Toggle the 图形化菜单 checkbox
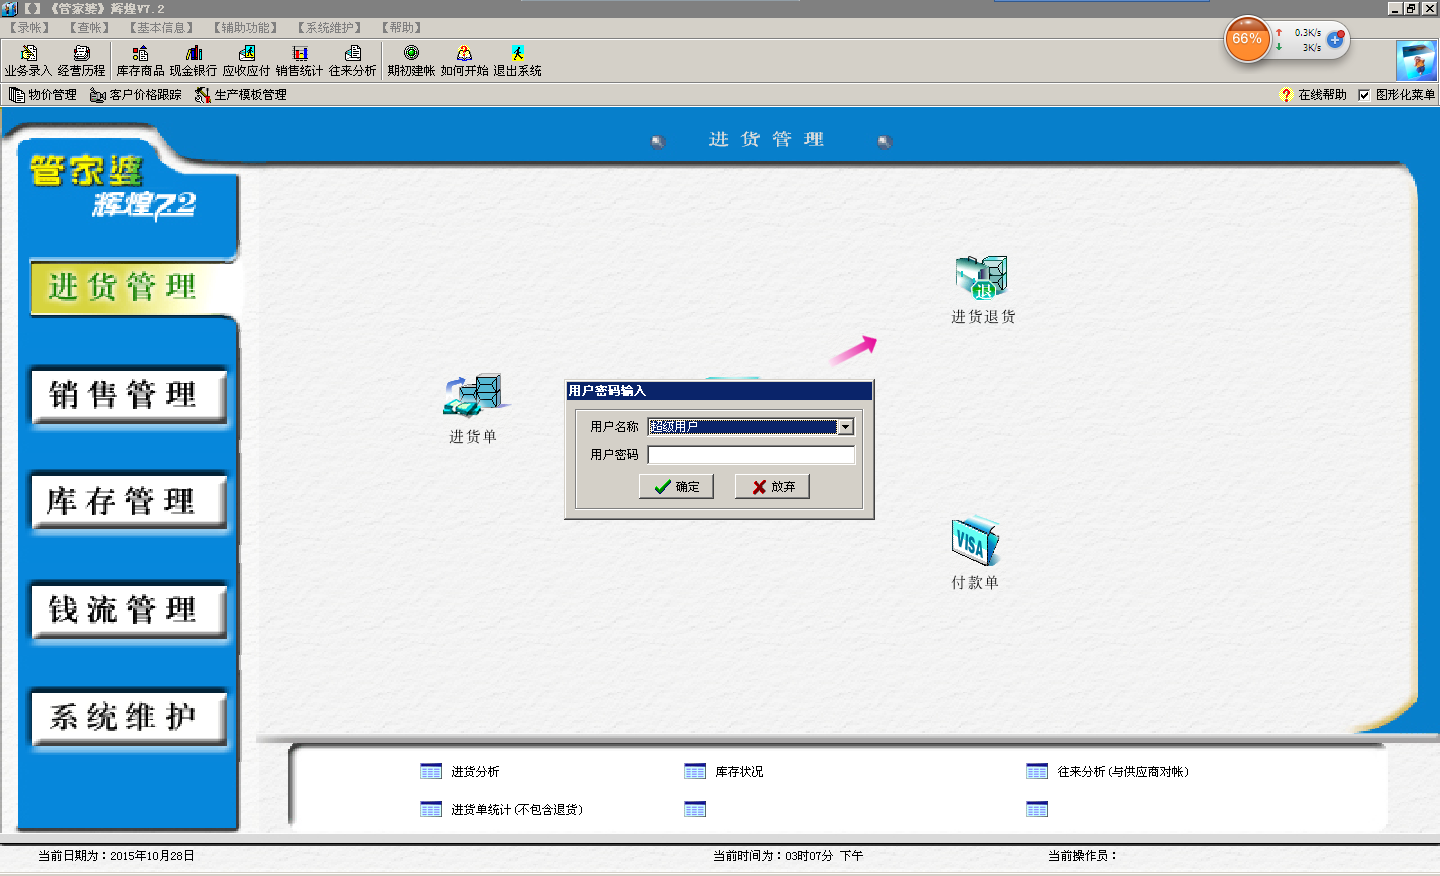Image resolution: width=1440 pixels, height=876 pixels. pyautogui.click(x=1364, y=95)
